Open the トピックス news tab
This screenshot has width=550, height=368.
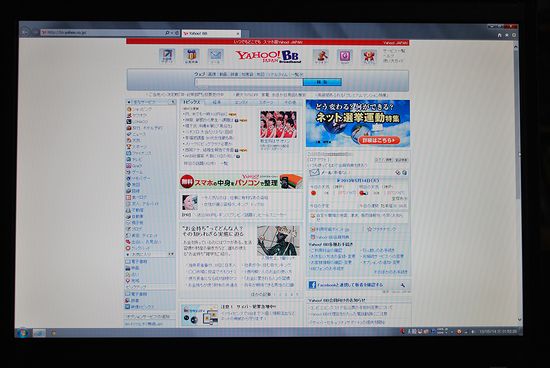192,102
